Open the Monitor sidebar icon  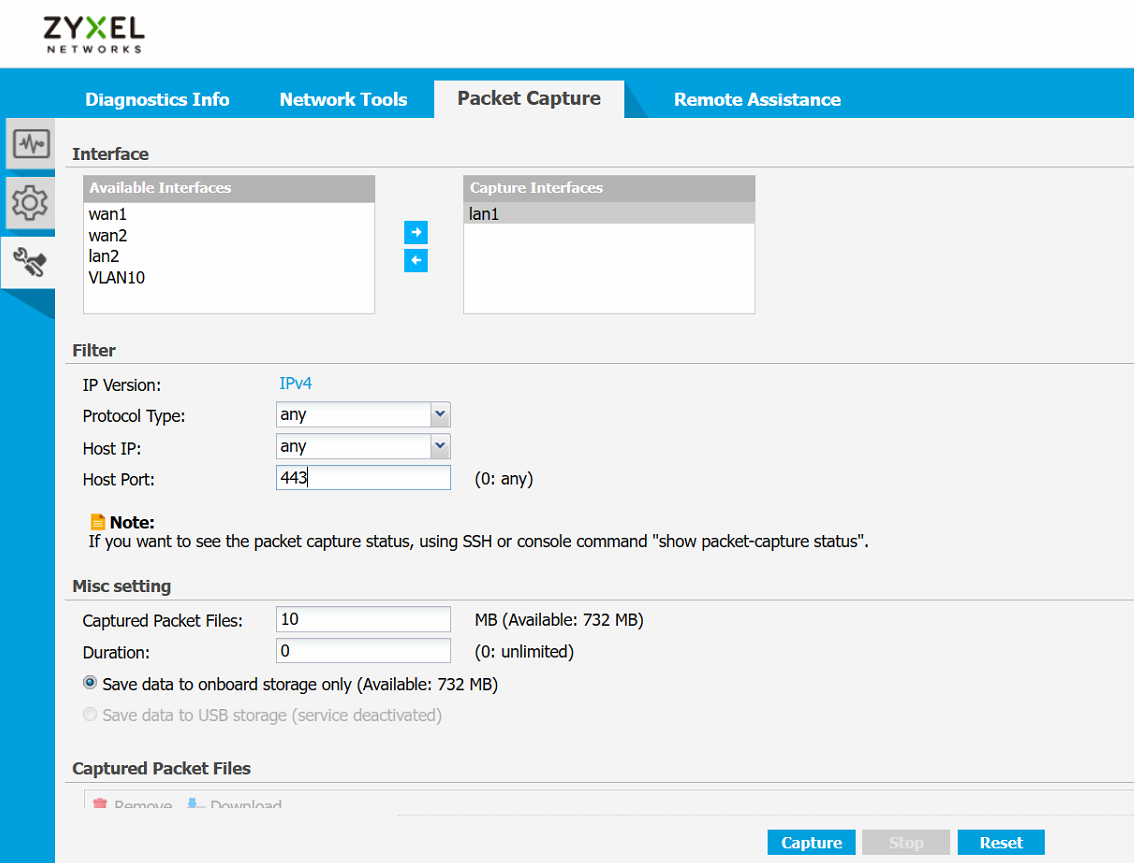pos(30,144)
